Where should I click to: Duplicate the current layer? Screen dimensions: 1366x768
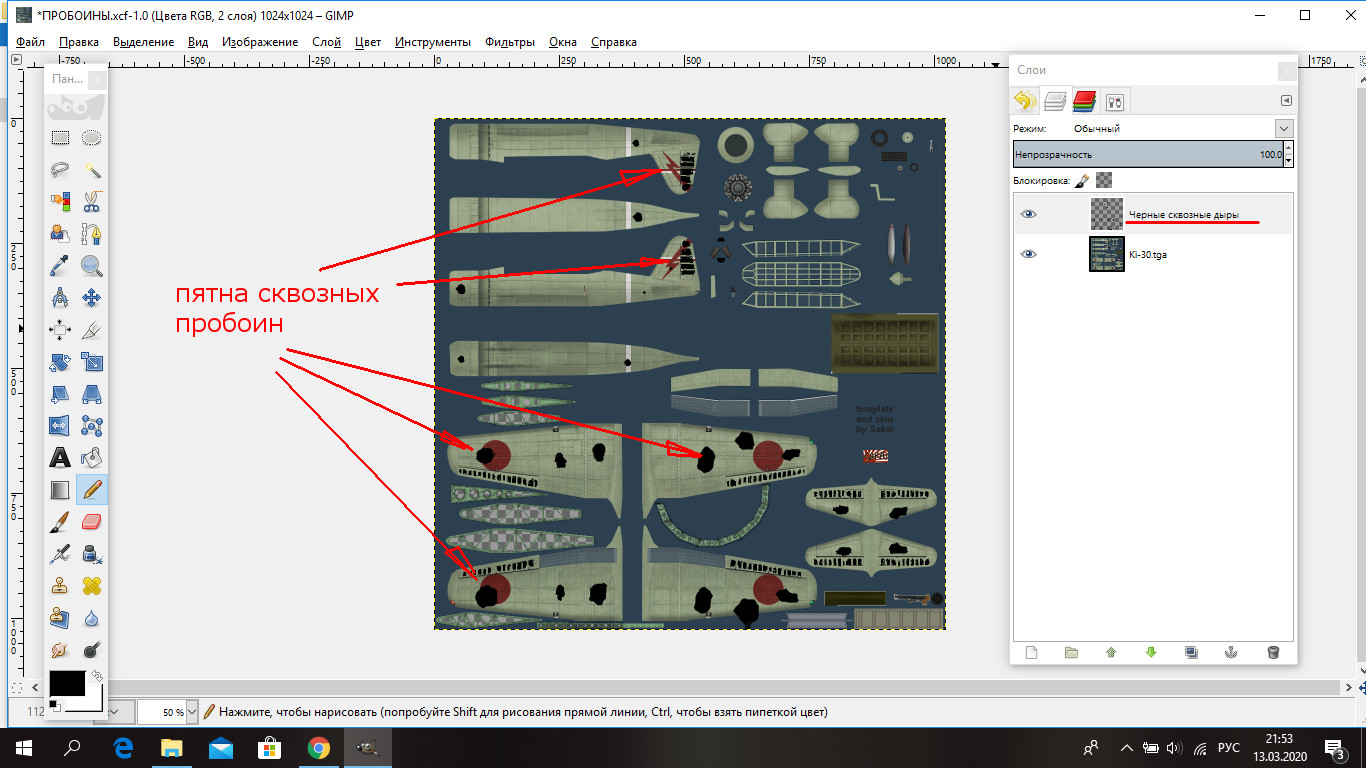pos(1191,652)
